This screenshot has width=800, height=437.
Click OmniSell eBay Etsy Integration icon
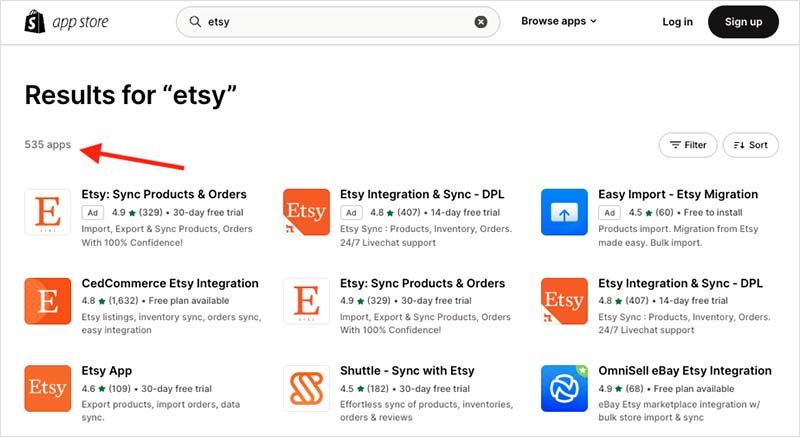tap(564, 388)
